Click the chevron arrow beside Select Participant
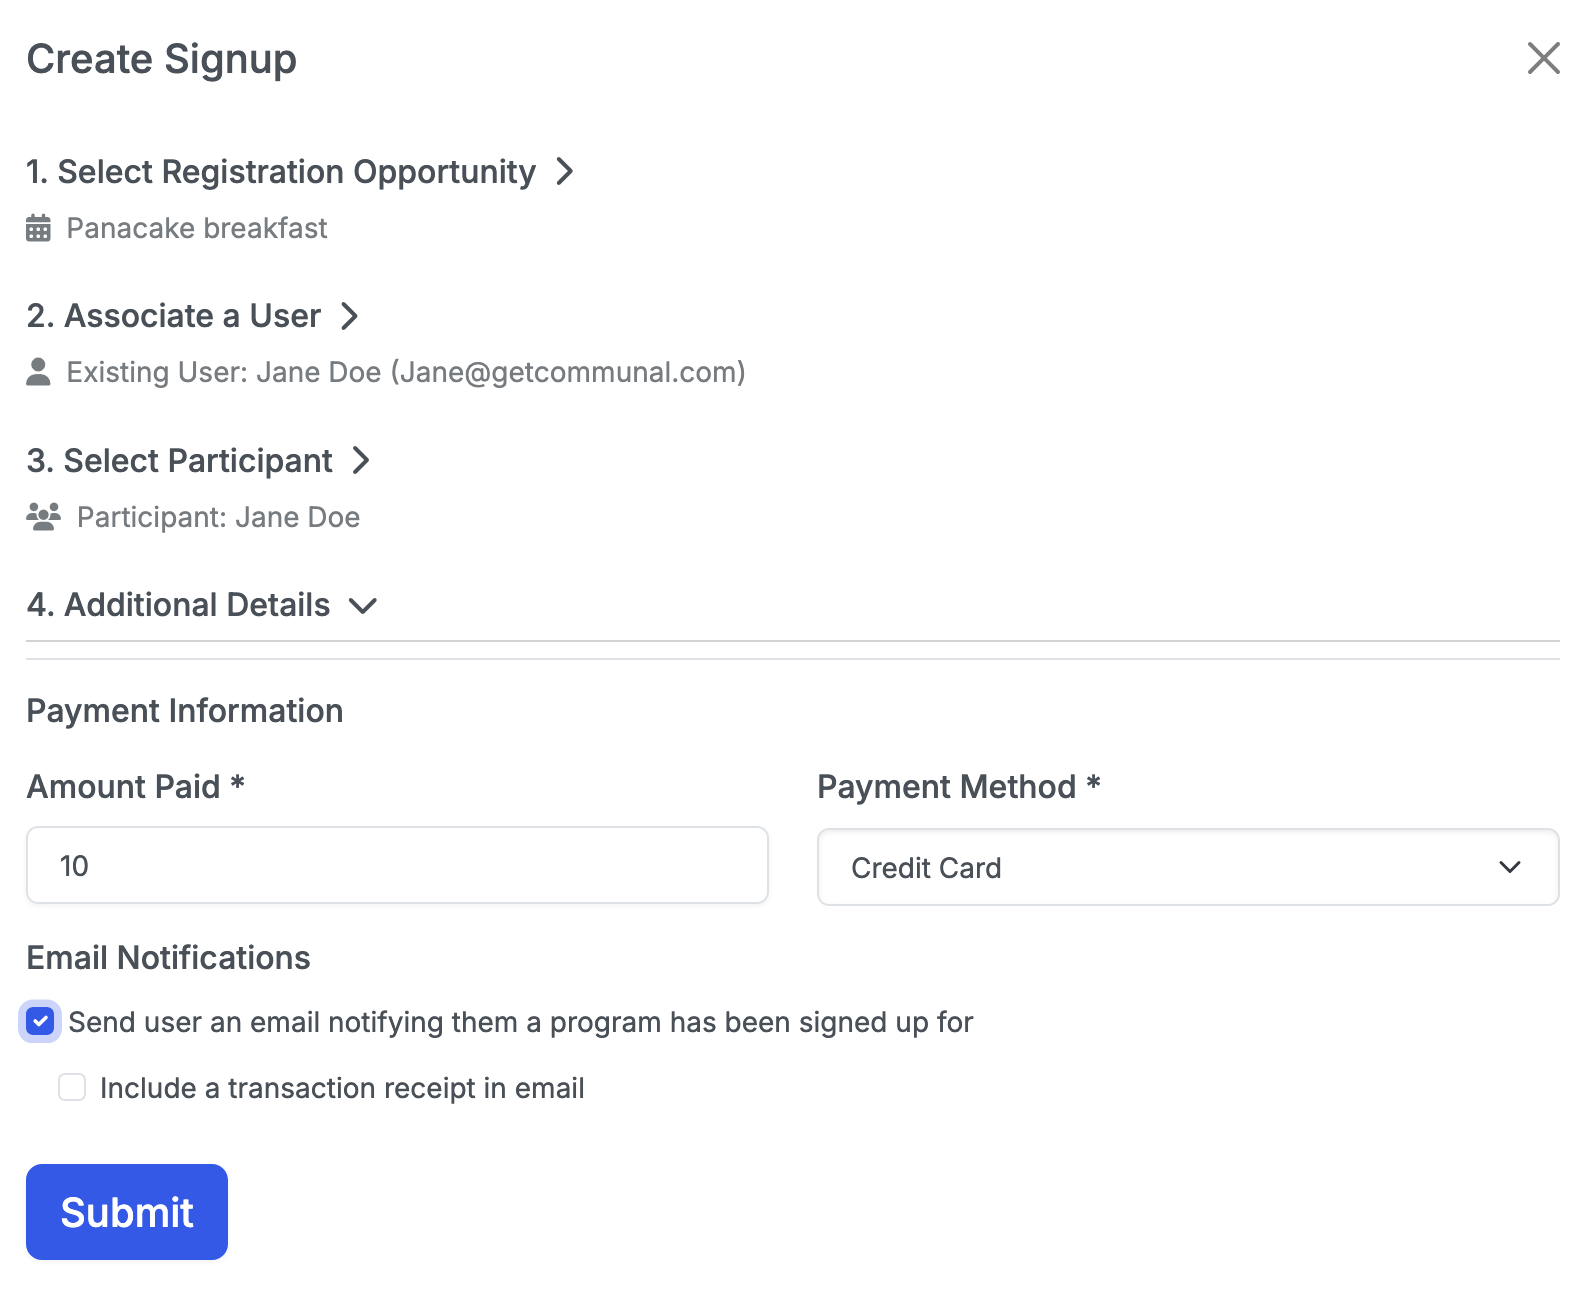 point(361,460)
